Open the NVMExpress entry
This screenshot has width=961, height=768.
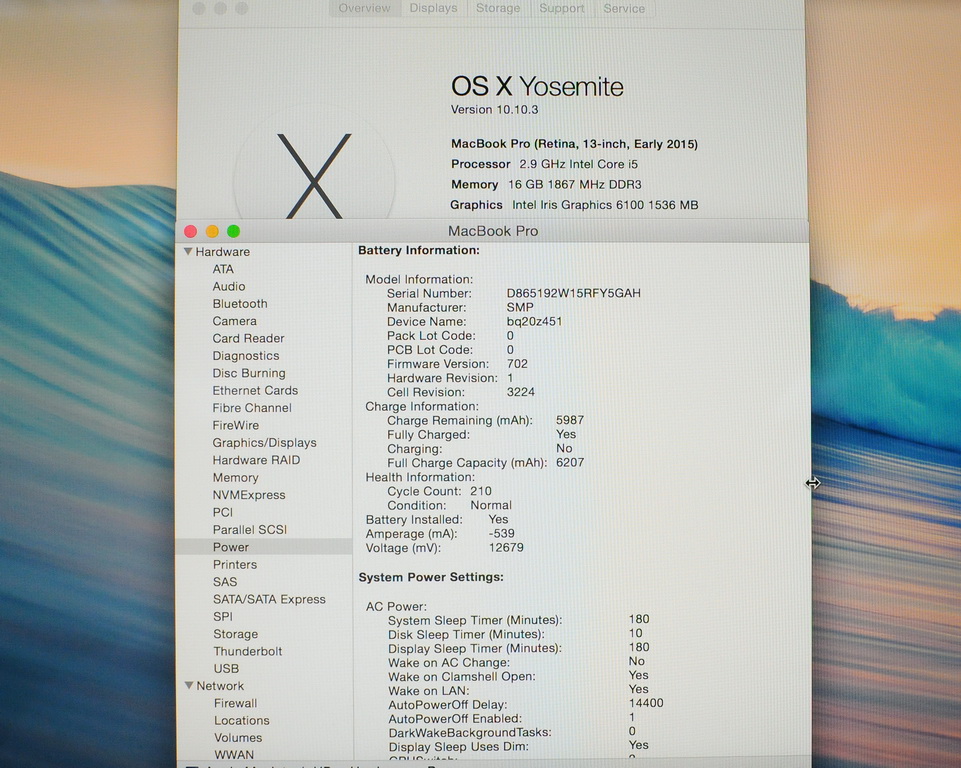click(x=249, y=495)
